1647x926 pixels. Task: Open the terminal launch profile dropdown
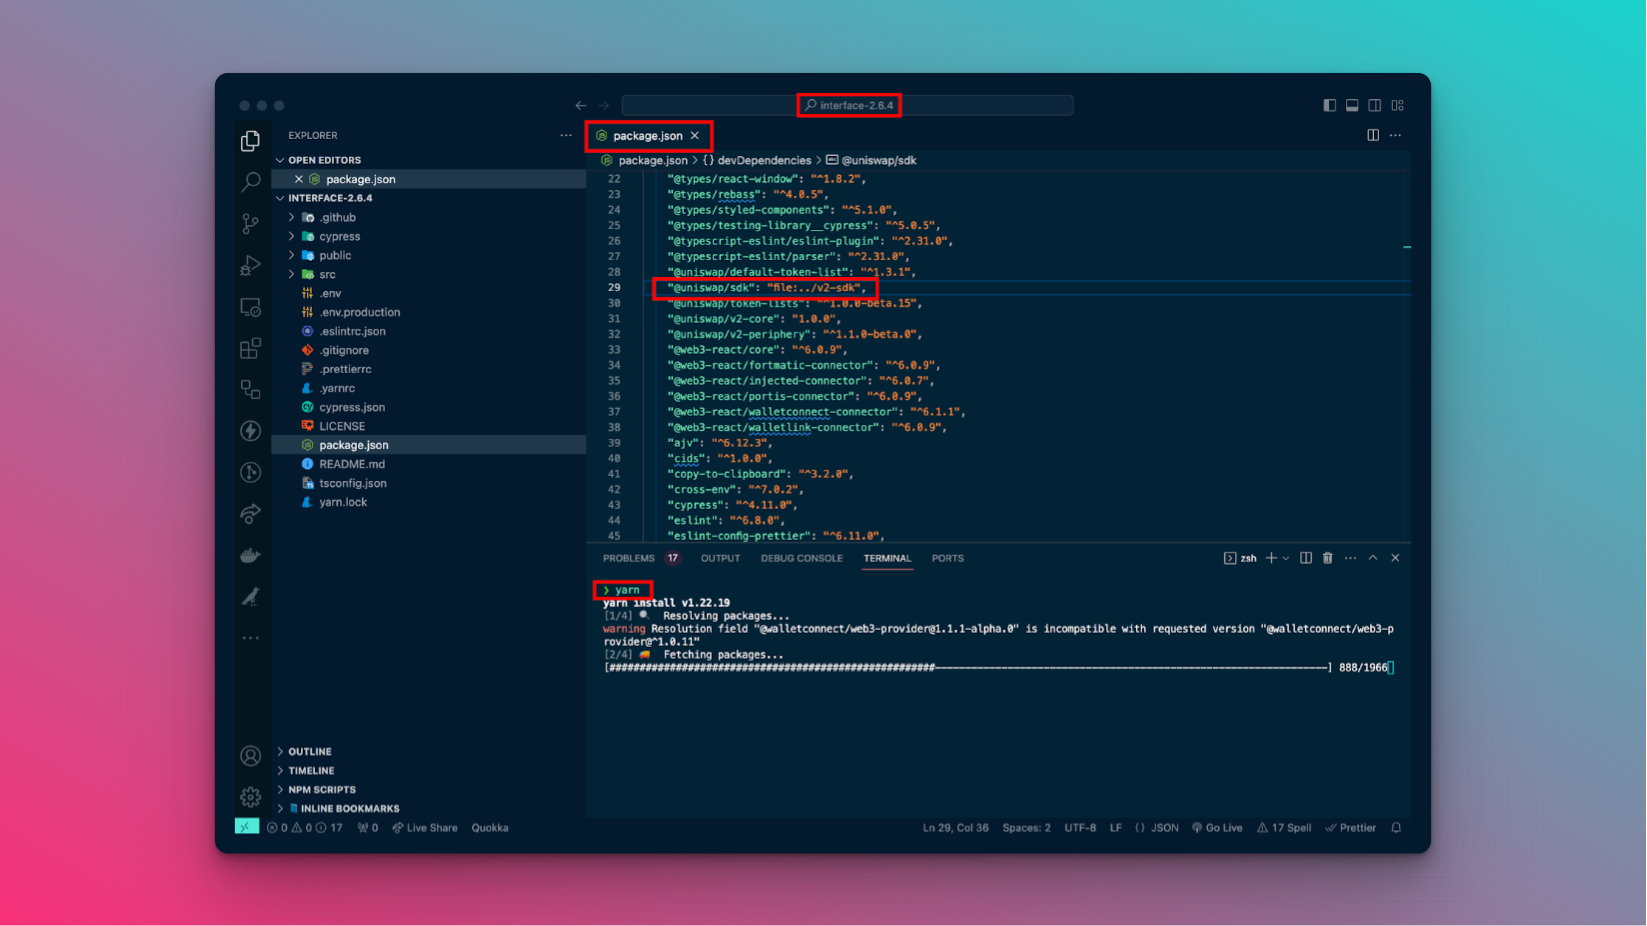point(1286,558)
